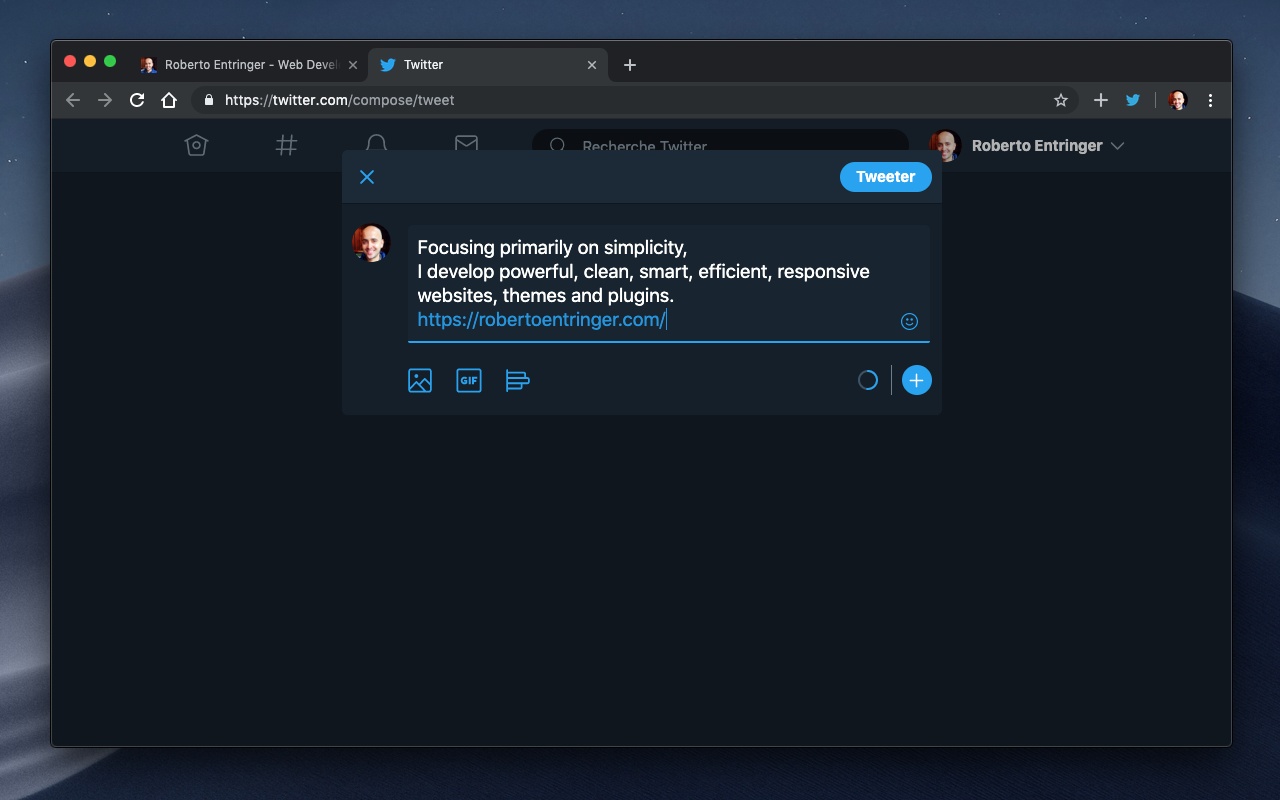The width and height of the screenshot is (1280, 800).
Task: Click the robertoentringer.com link in tweet
Action: tap(541, 320)
